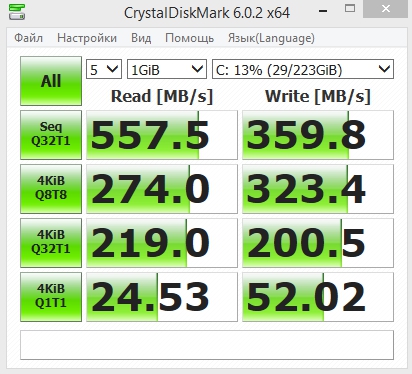
Task: Run all benchmarks with the All button
Action: coord(51,81)
